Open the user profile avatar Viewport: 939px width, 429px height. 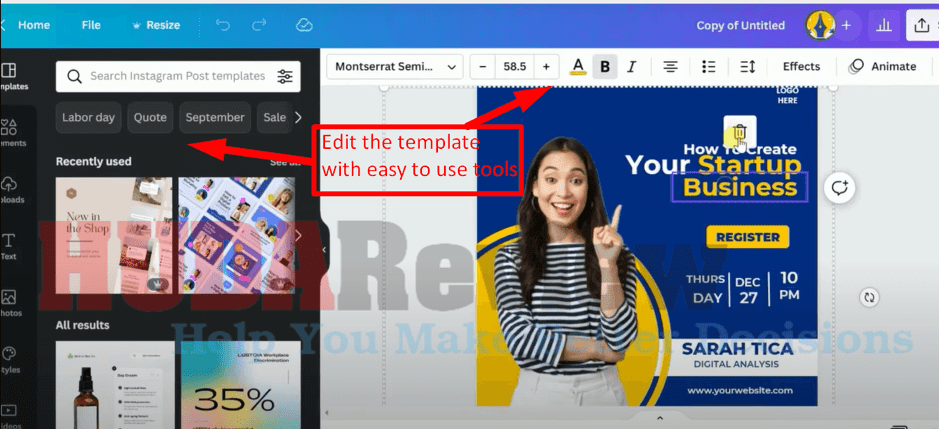point(820,25)
